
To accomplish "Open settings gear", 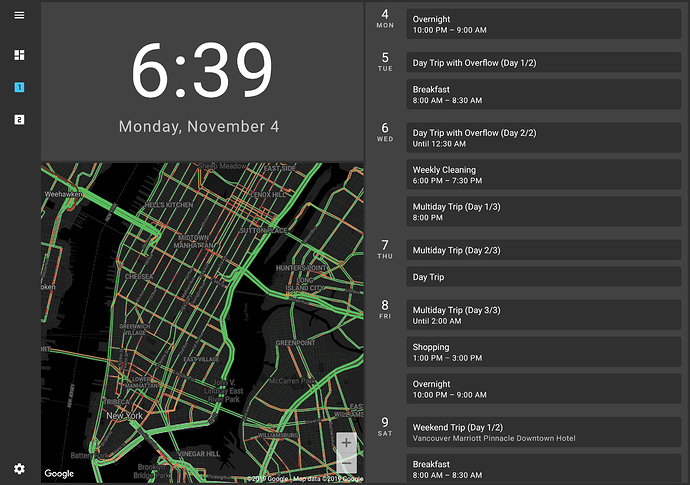I will 19,469.
